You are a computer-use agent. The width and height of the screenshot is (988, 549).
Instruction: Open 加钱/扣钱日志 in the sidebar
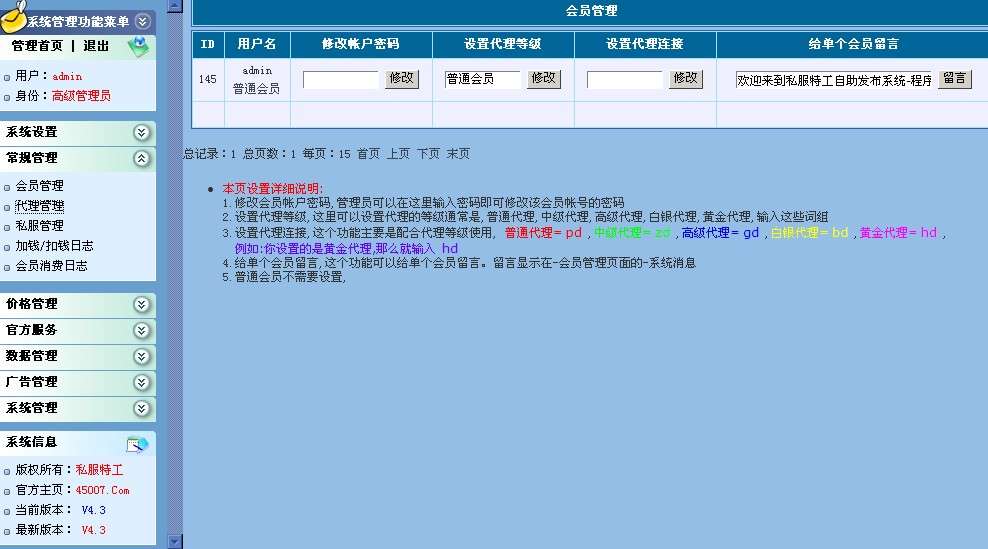pos(54,246)
